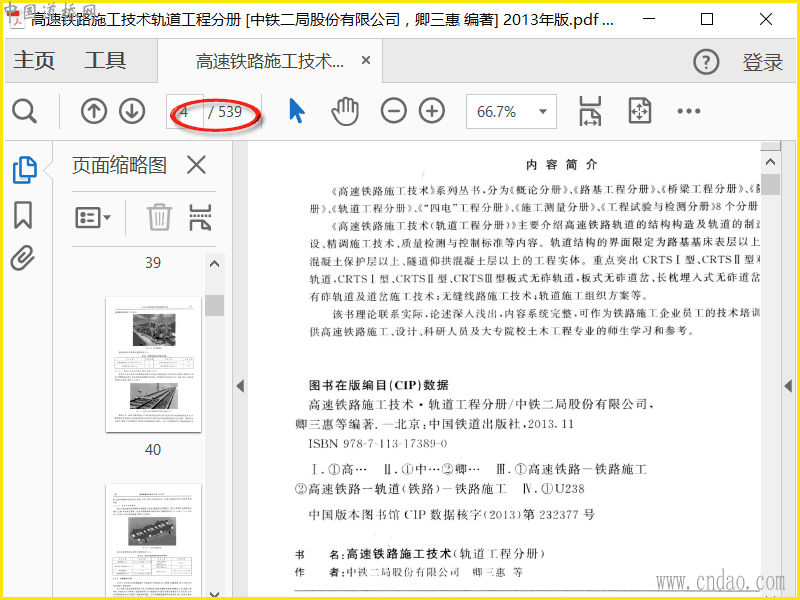
Task: Click the 登录 sign-in link
Action: [762, 62]
